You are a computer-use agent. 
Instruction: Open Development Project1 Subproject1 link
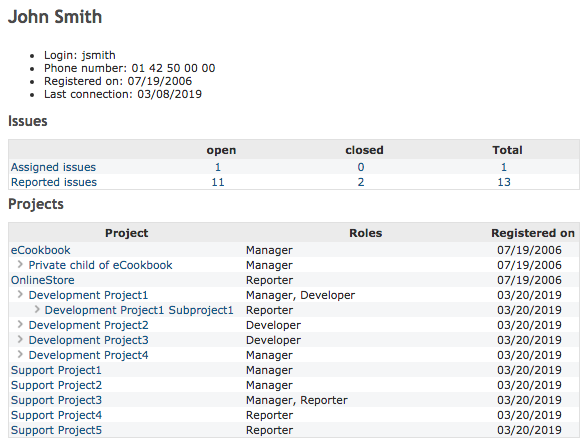pos(139,310)
